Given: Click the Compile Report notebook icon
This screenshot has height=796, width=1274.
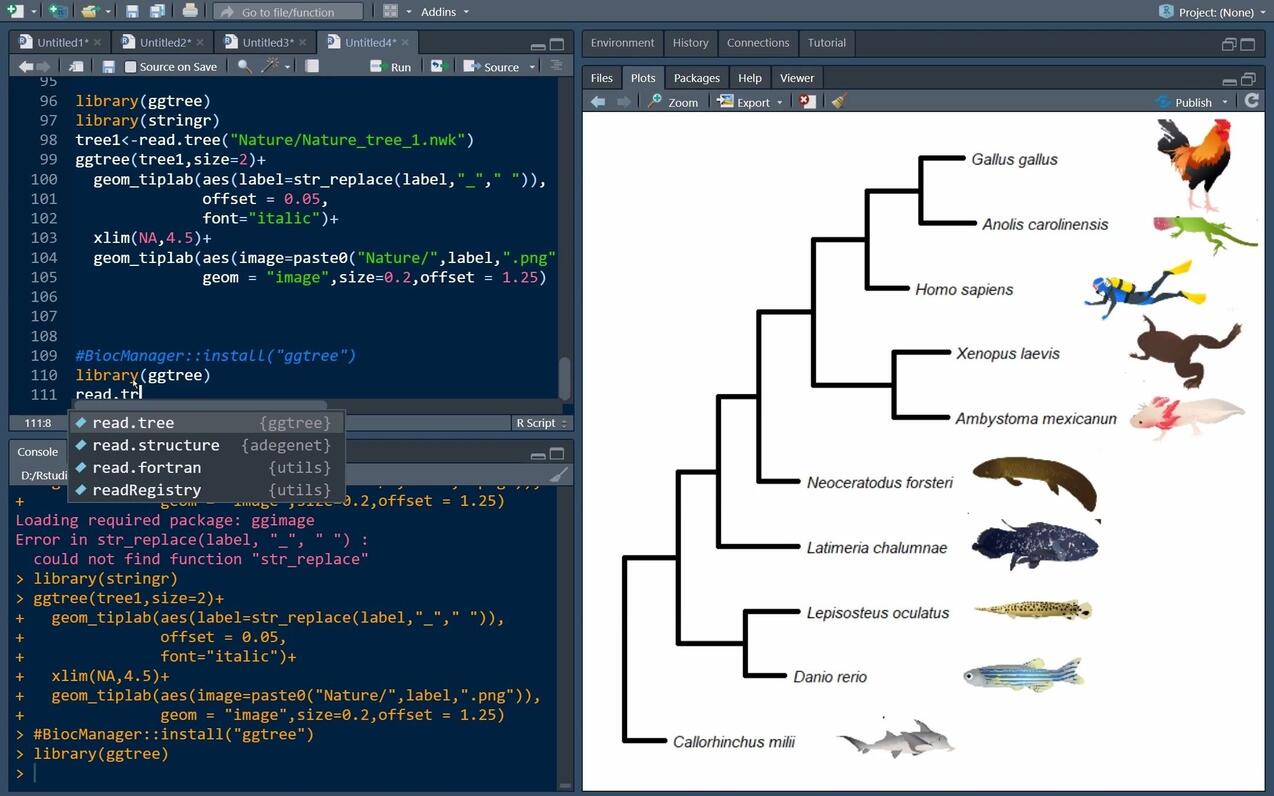Looking at the screenshot, I should [x=312, y=66].
